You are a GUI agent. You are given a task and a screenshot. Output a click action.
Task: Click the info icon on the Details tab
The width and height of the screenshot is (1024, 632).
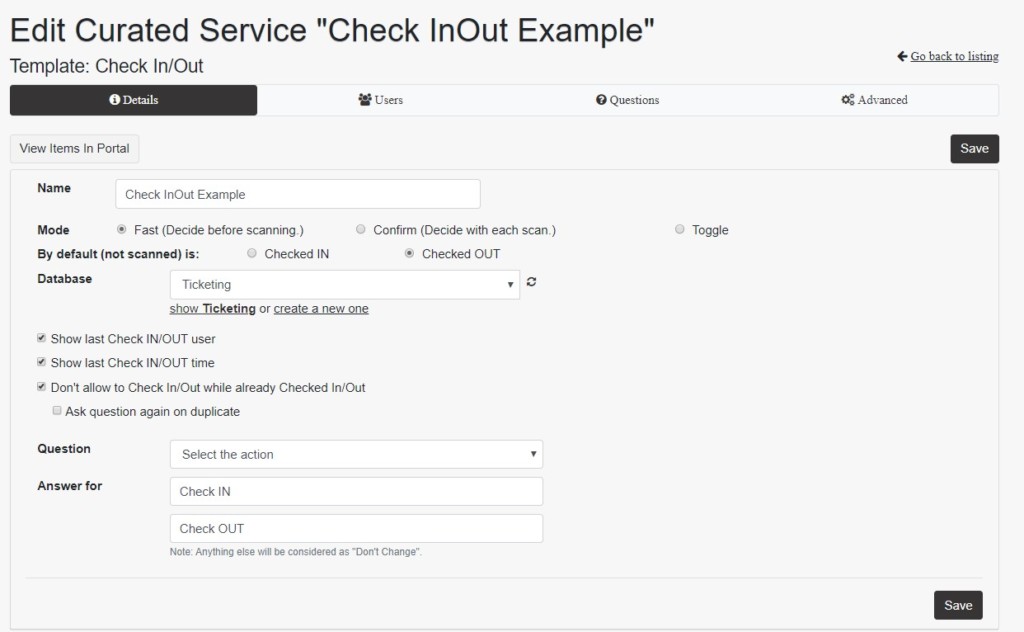(x=113, y=99)
